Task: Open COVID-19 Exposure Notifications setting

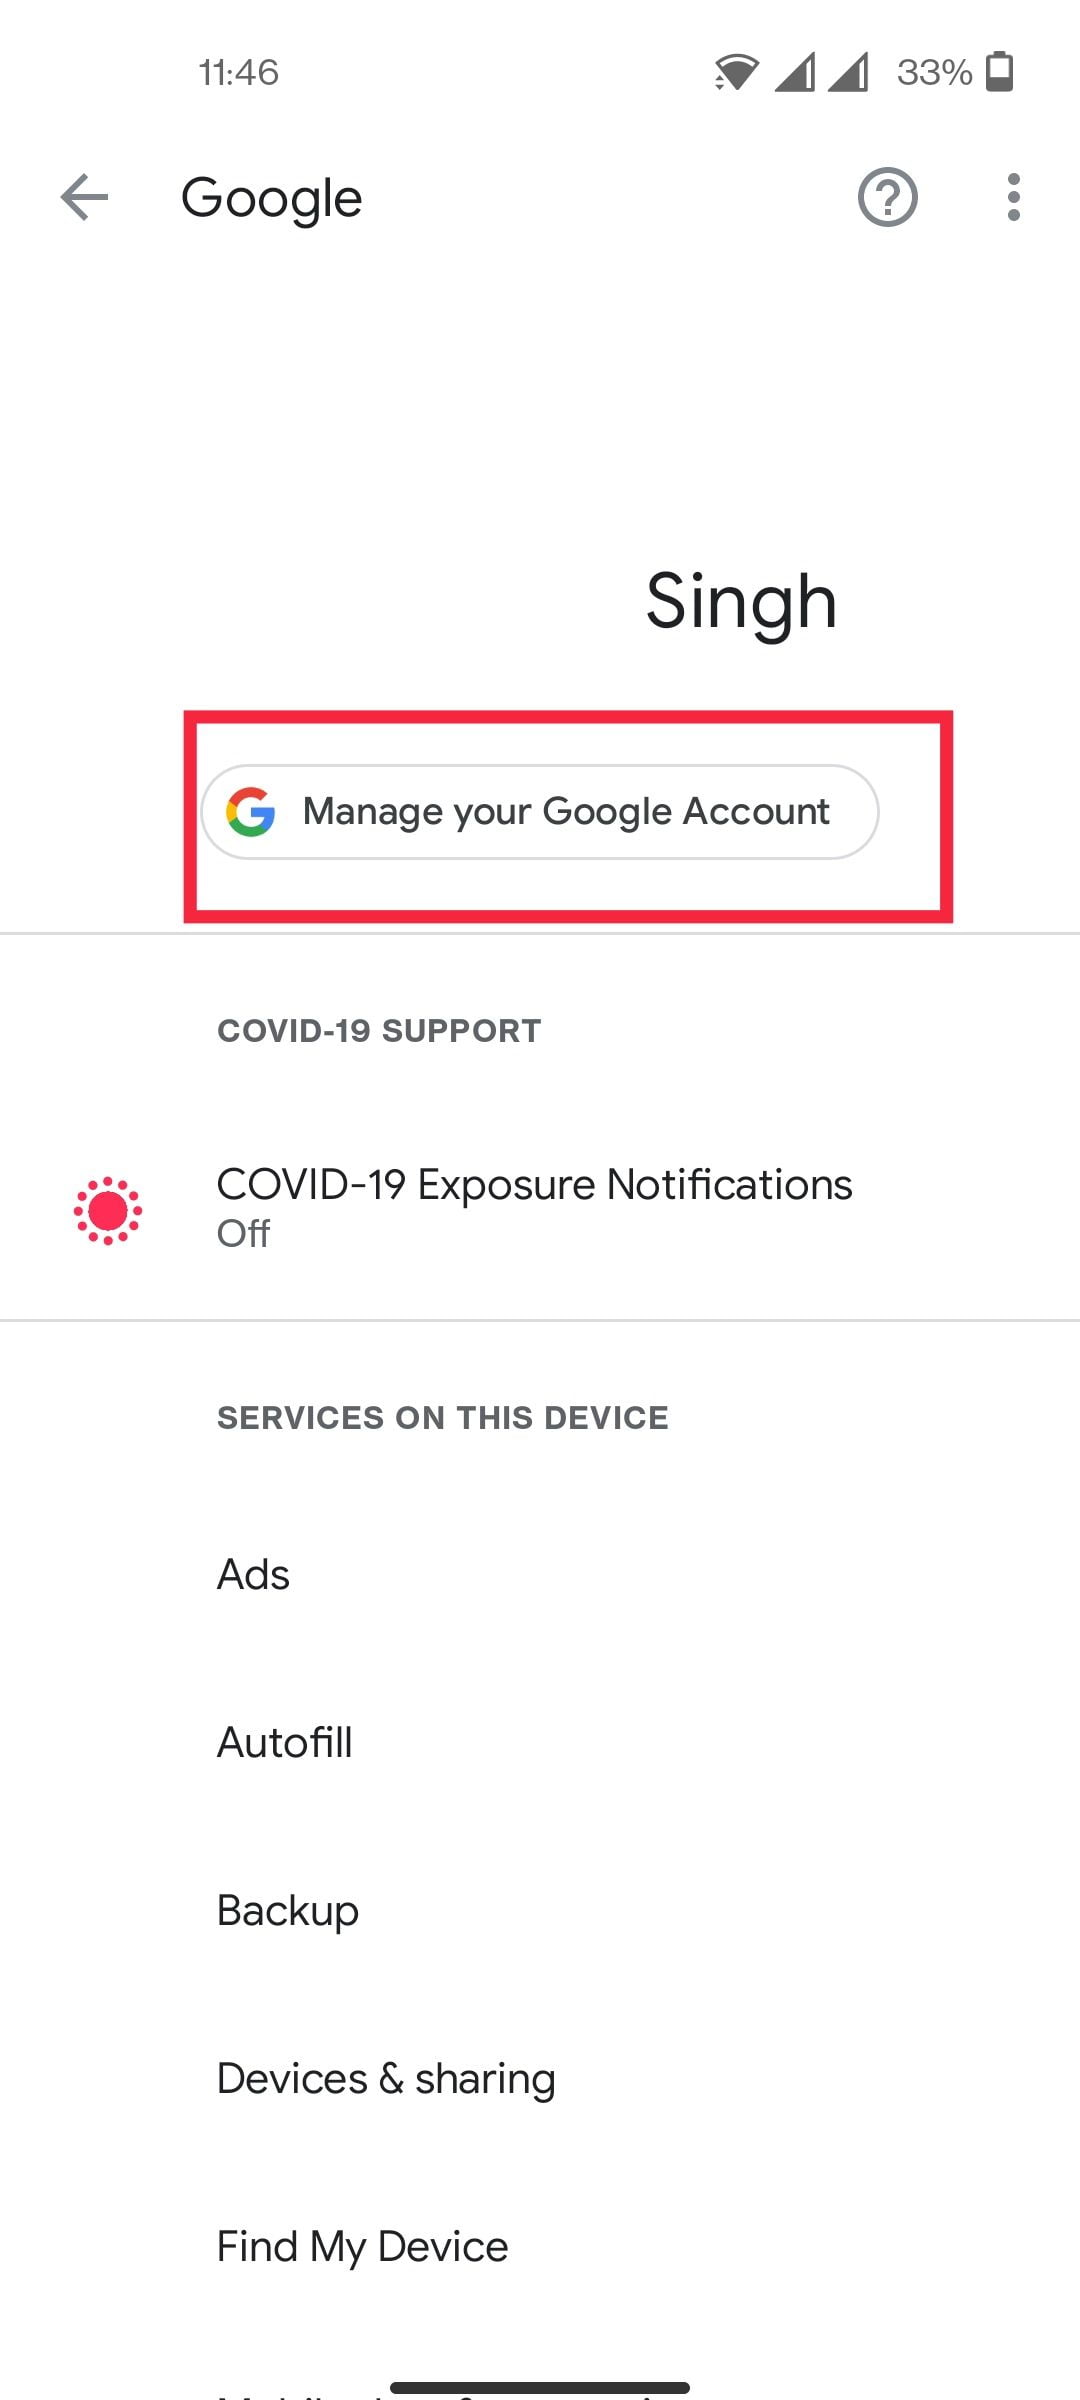Action: pyautogui.click(x=534, y=1185)
